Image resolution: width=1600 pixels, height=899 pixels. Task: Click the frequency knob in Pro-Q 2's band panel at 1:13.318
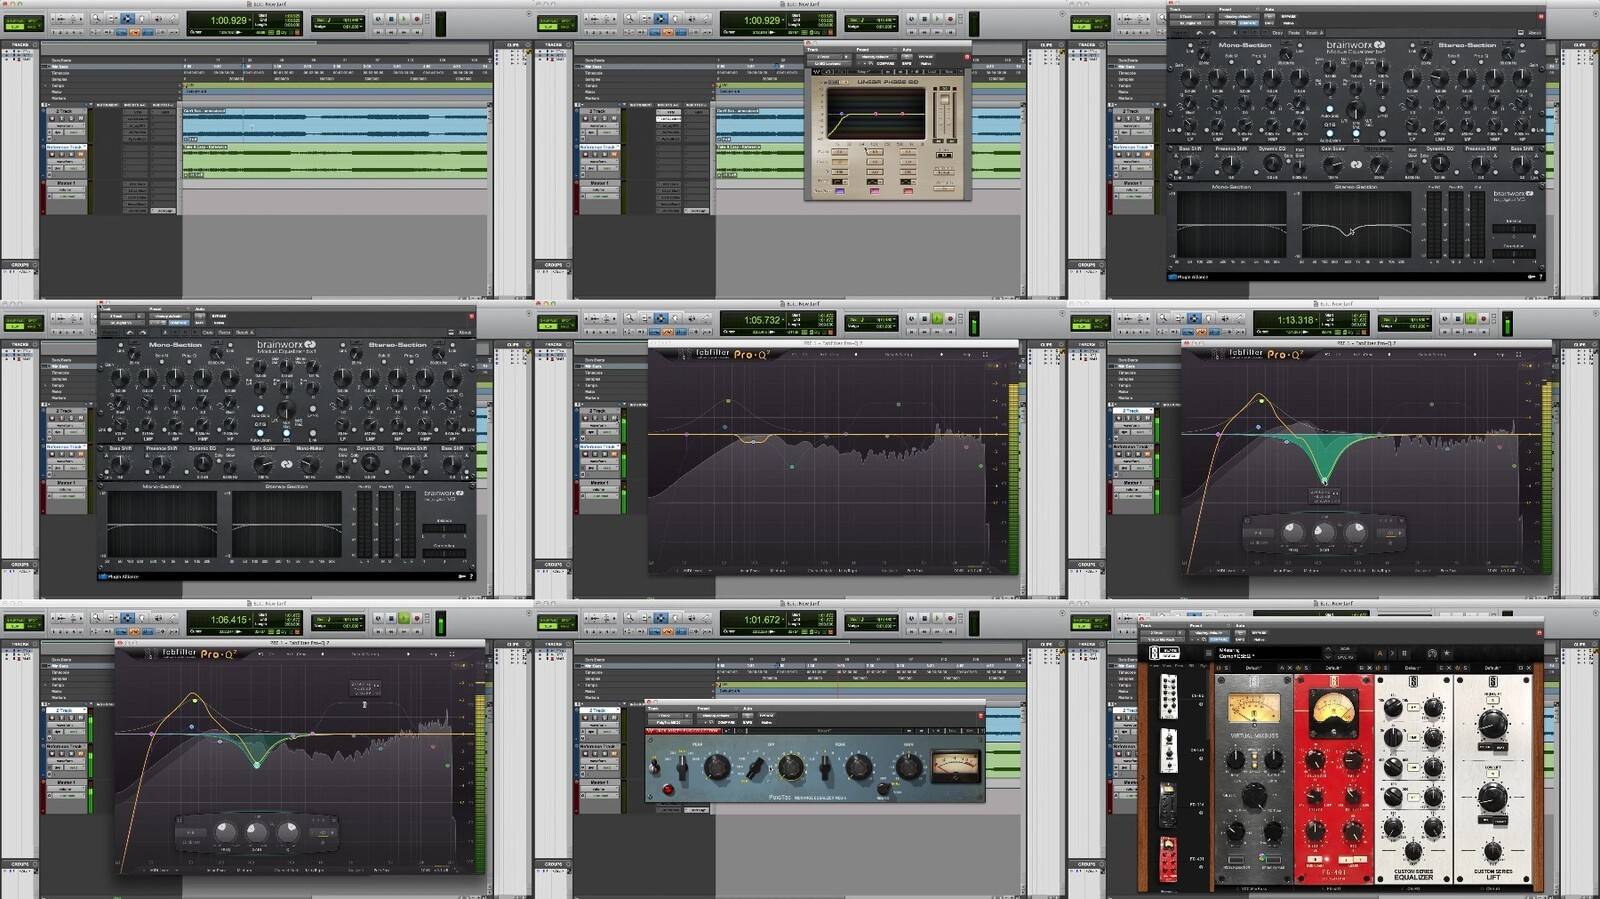tap(1292, 532)
